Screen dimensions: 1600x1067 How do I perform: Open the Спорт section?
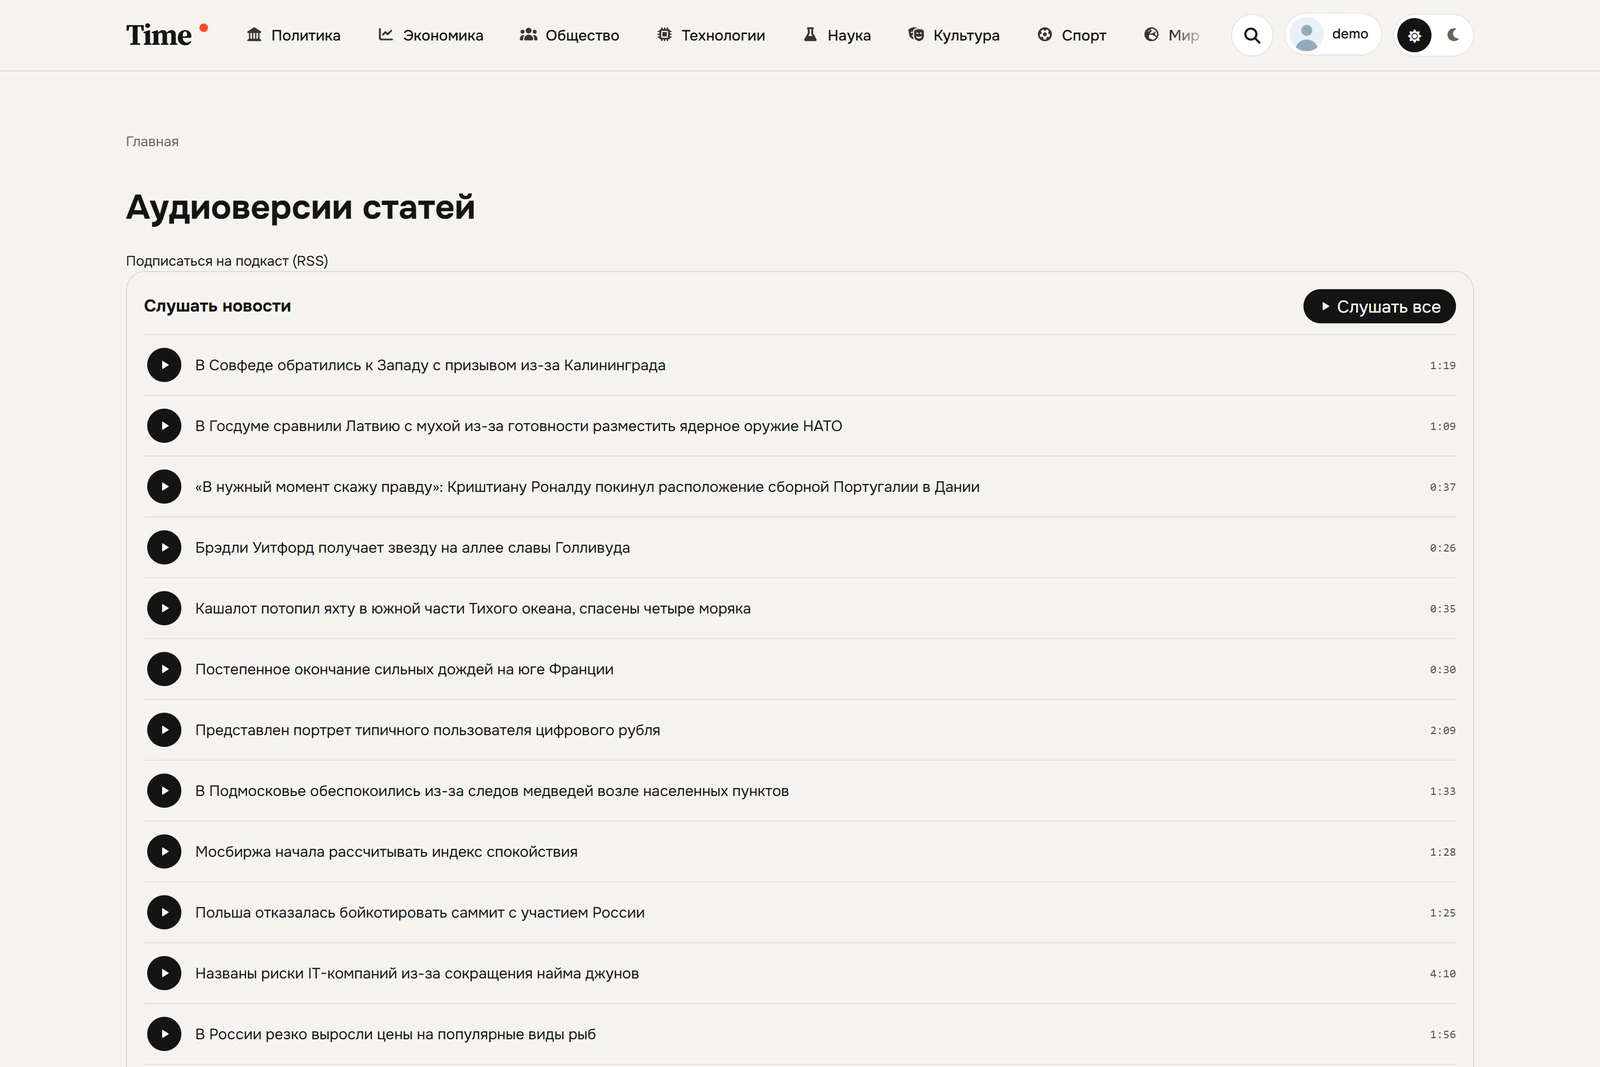pyautogui.click(x=1071, y=35)
